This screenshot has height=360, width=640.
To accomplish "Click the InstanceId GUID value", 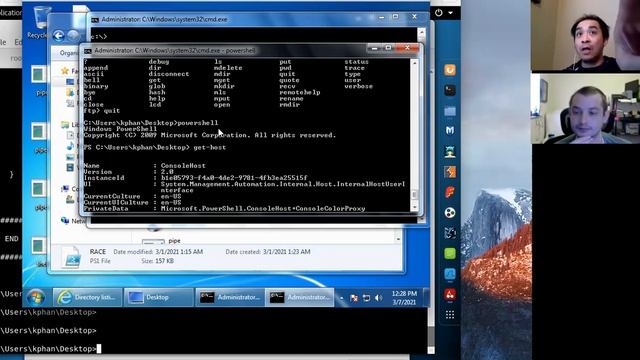I will (x=234, y=178).
